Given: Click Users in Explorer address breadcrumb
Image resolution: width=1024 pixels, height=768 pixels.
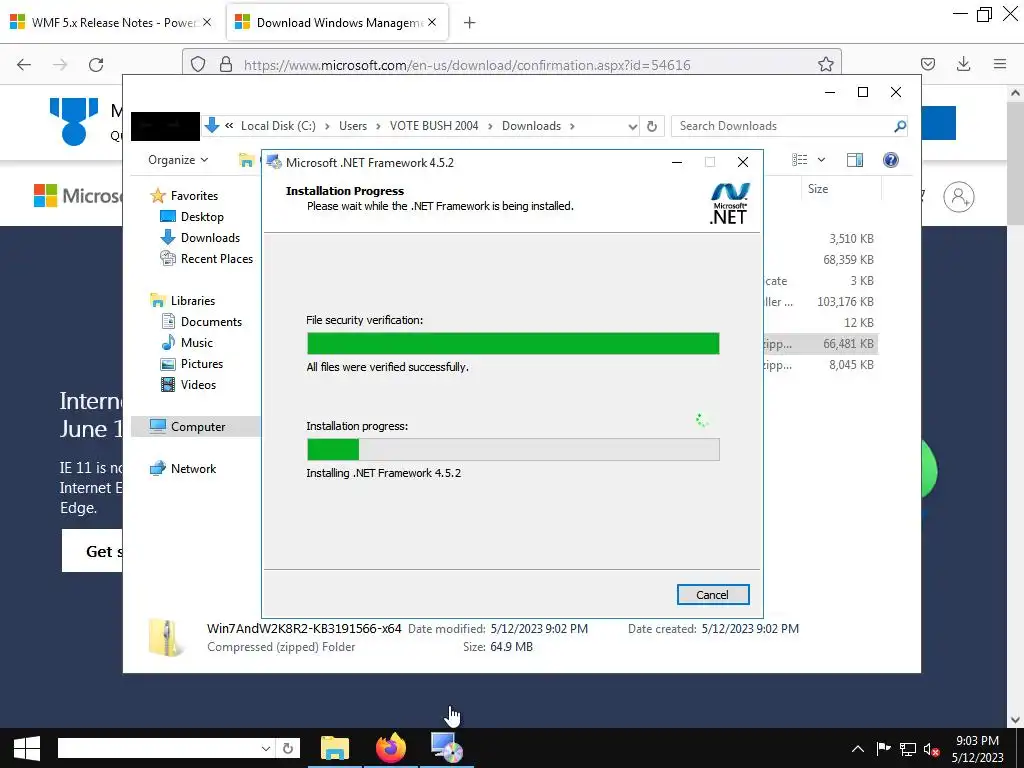Looking at the screenshot, I should [x=353, y=125].
